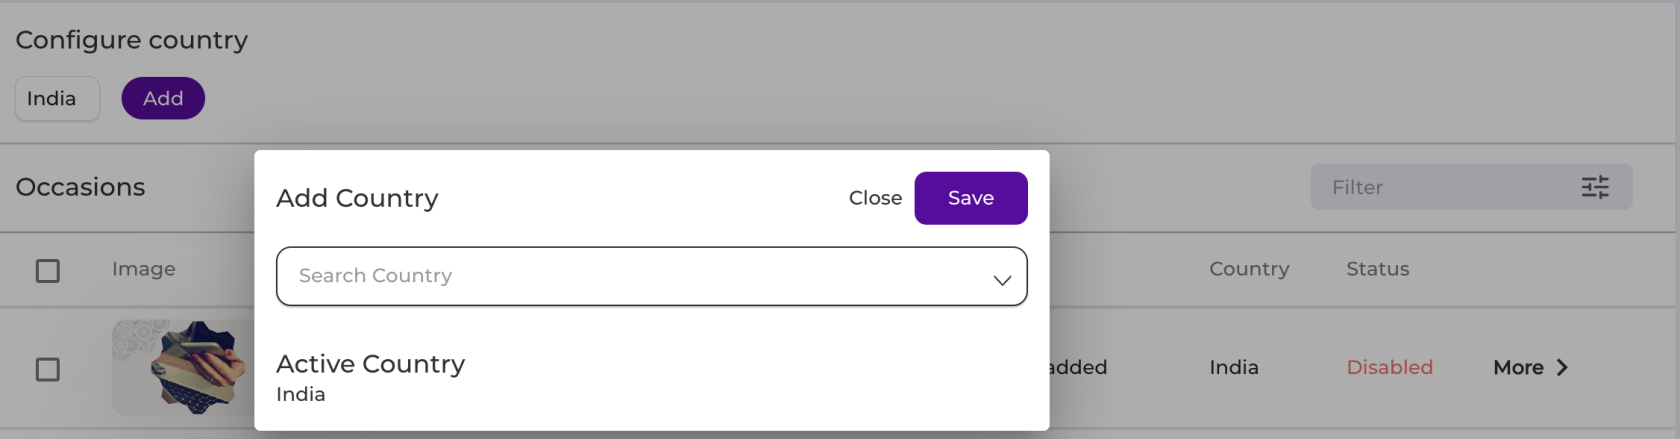Click the chevron arrow next to More
Image resolution: width=1680 pixels, height=439 pixels.
[x=1562, y=368]
